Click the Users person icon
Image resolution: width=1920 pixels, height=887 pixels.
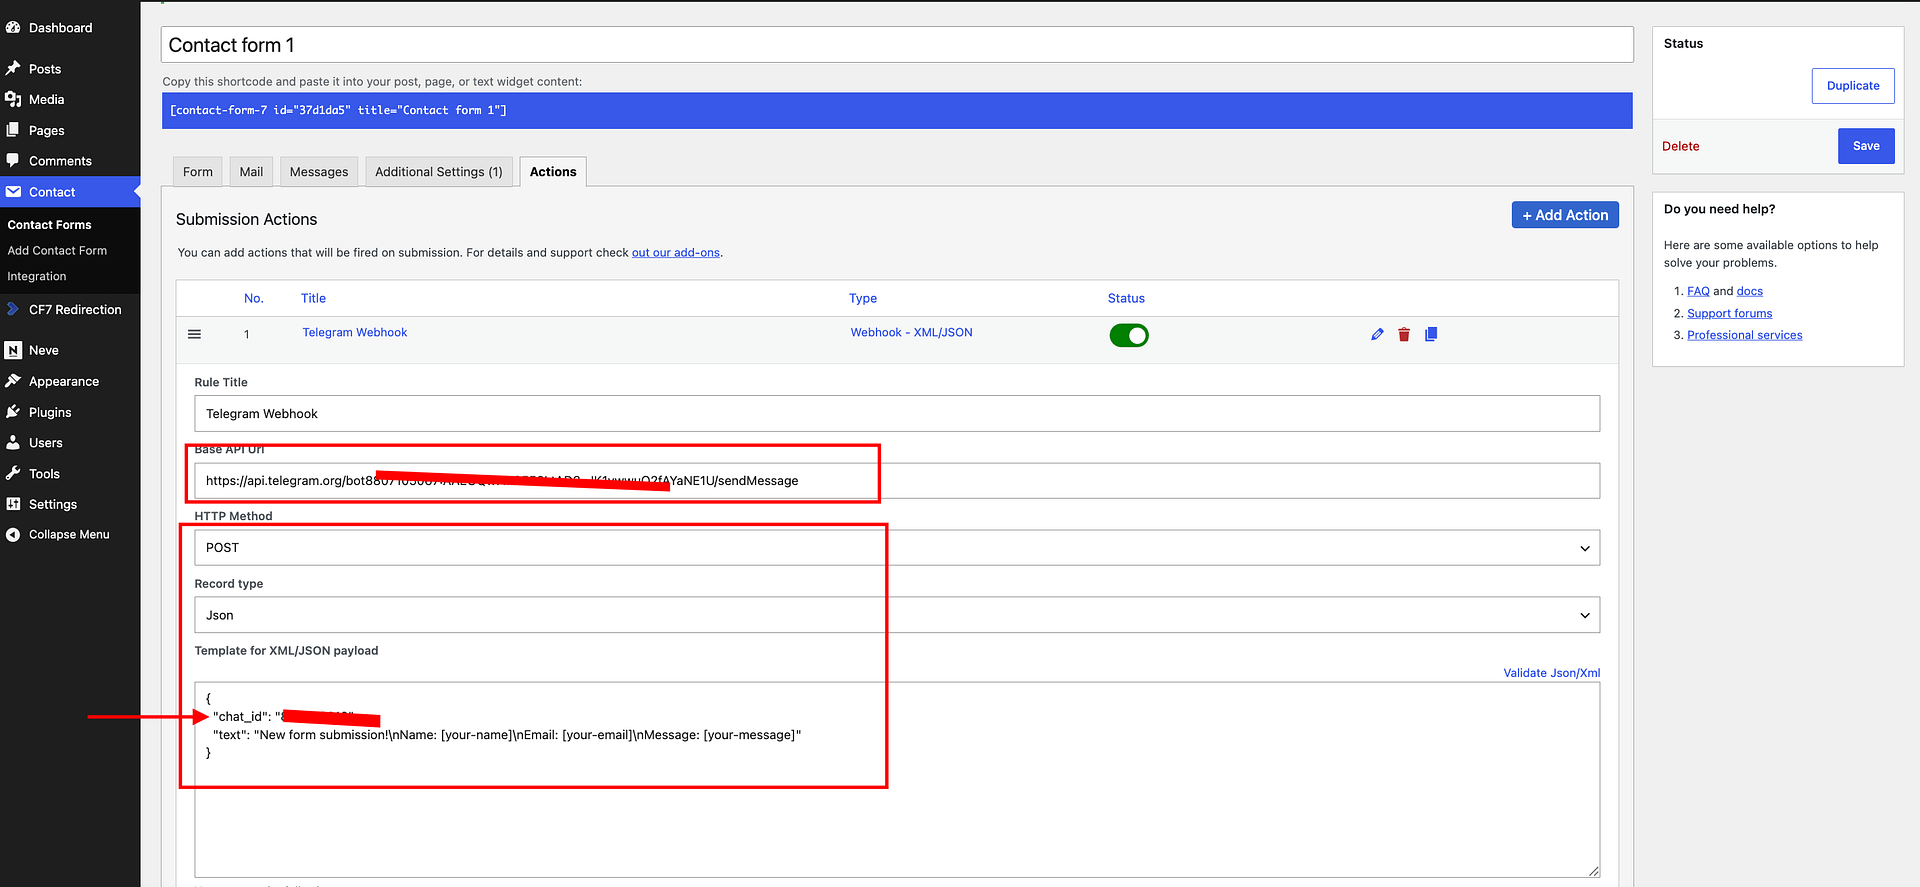coord(13,442)
